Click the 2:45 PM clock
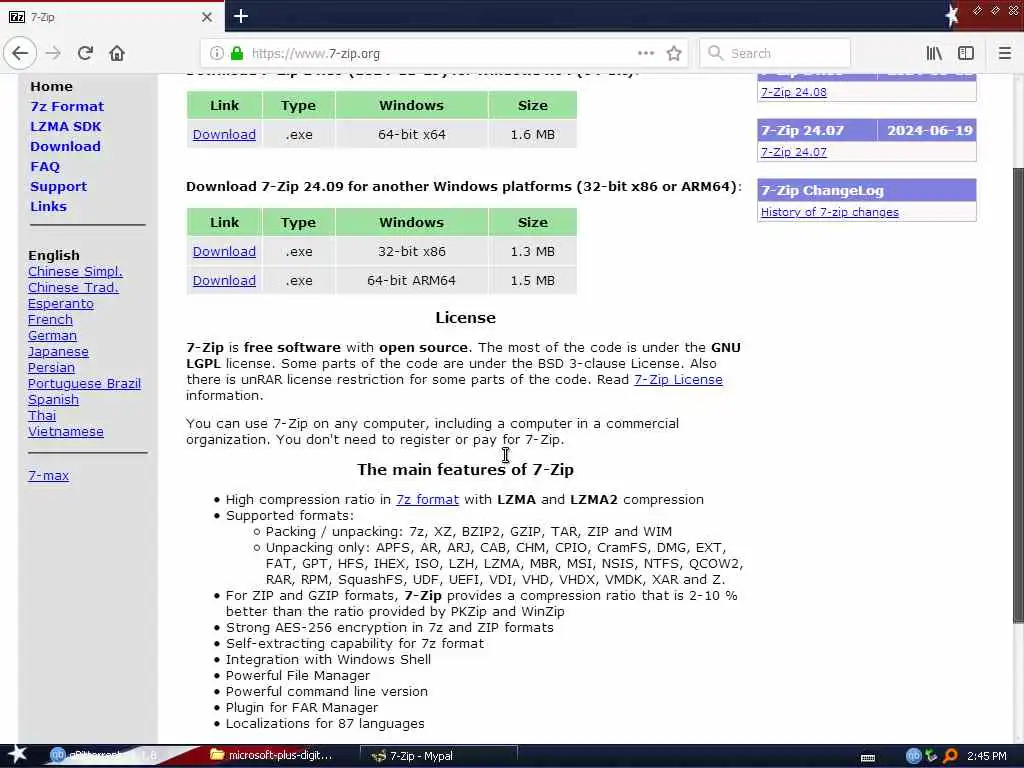Screen dimensions: 1024x768 [987, 756]
